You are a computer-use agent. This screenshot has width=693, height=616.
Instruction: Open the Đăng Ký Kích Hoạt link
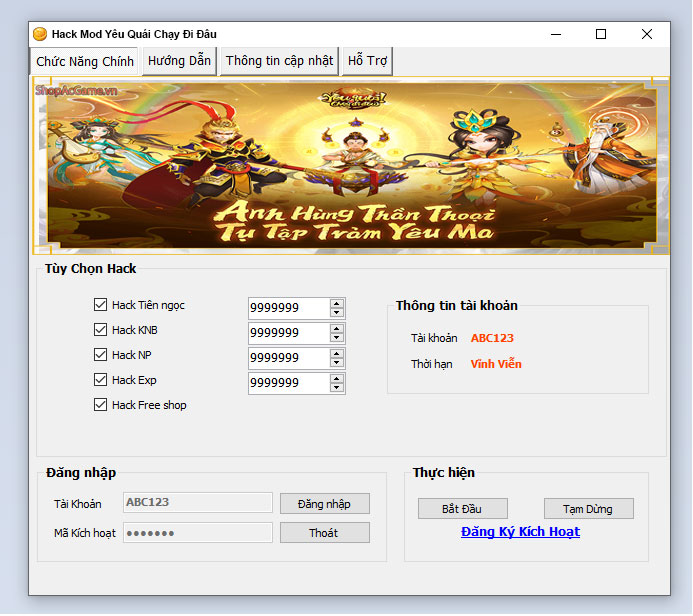[520, 532]
